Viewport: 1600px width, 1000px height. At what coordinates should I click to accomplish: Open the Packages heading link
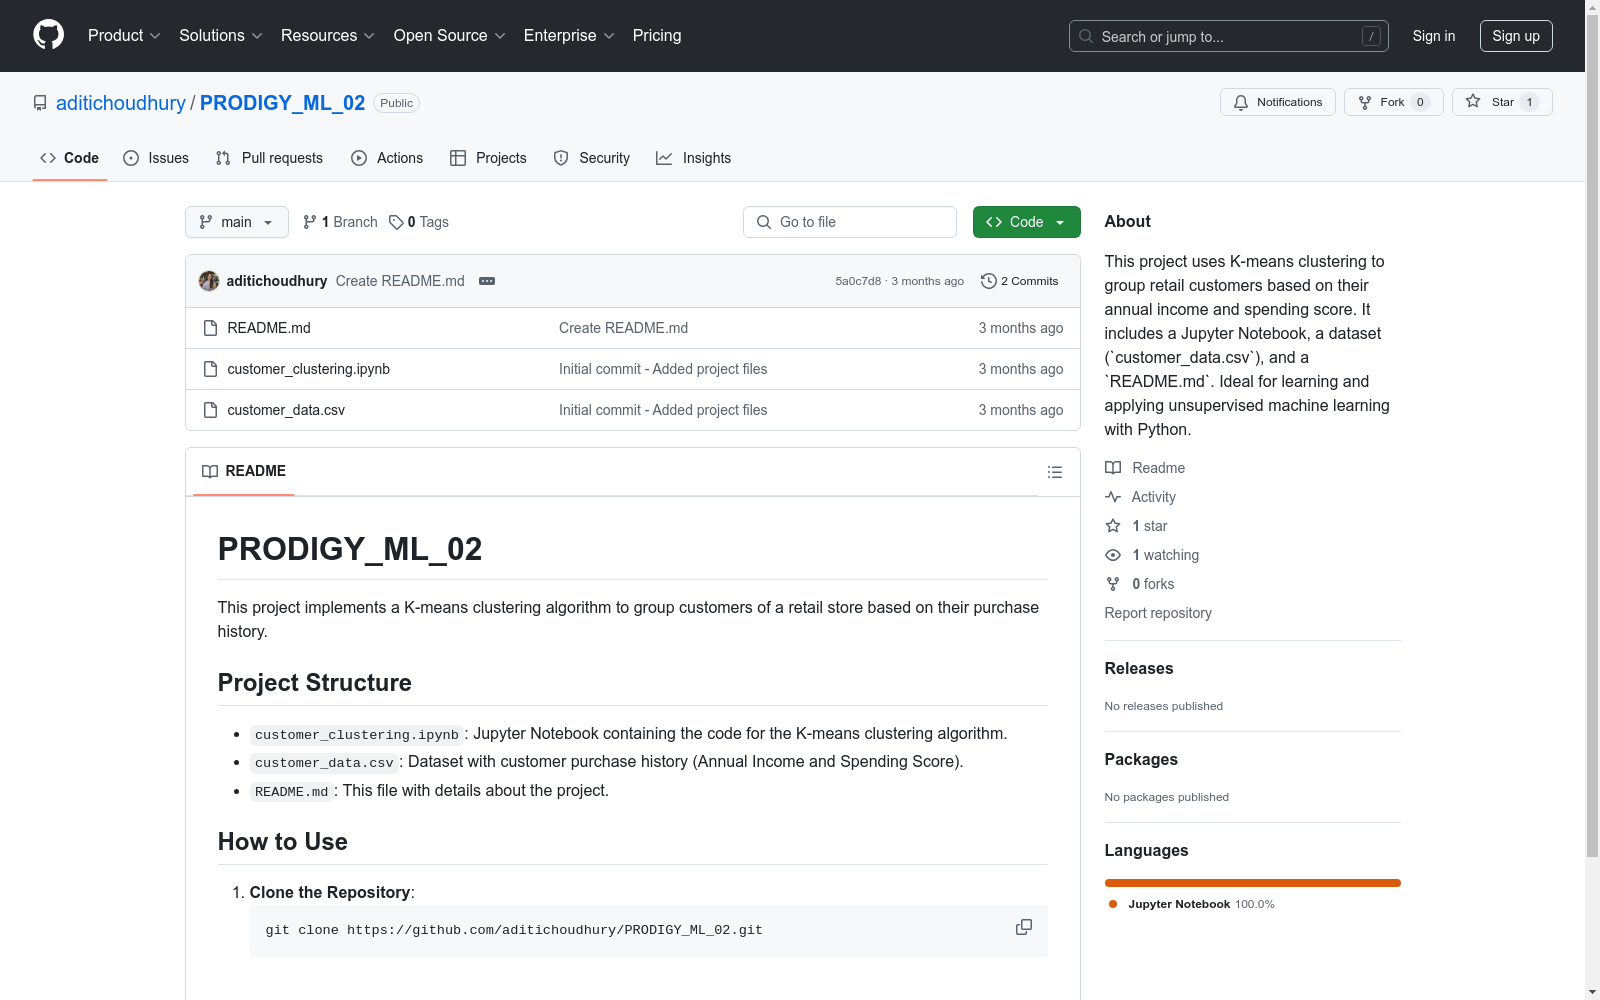click(1141, 759)
